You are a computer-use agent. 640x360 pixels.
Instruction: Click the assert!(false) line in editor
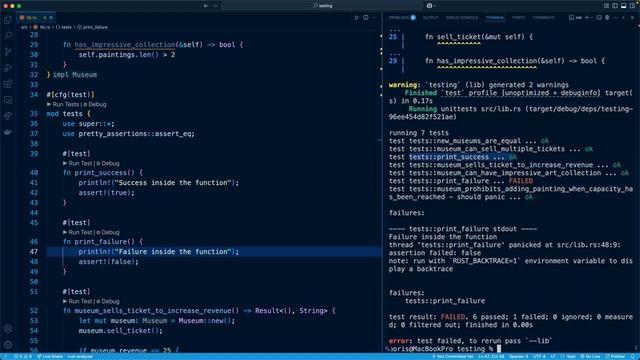(109, 262)
